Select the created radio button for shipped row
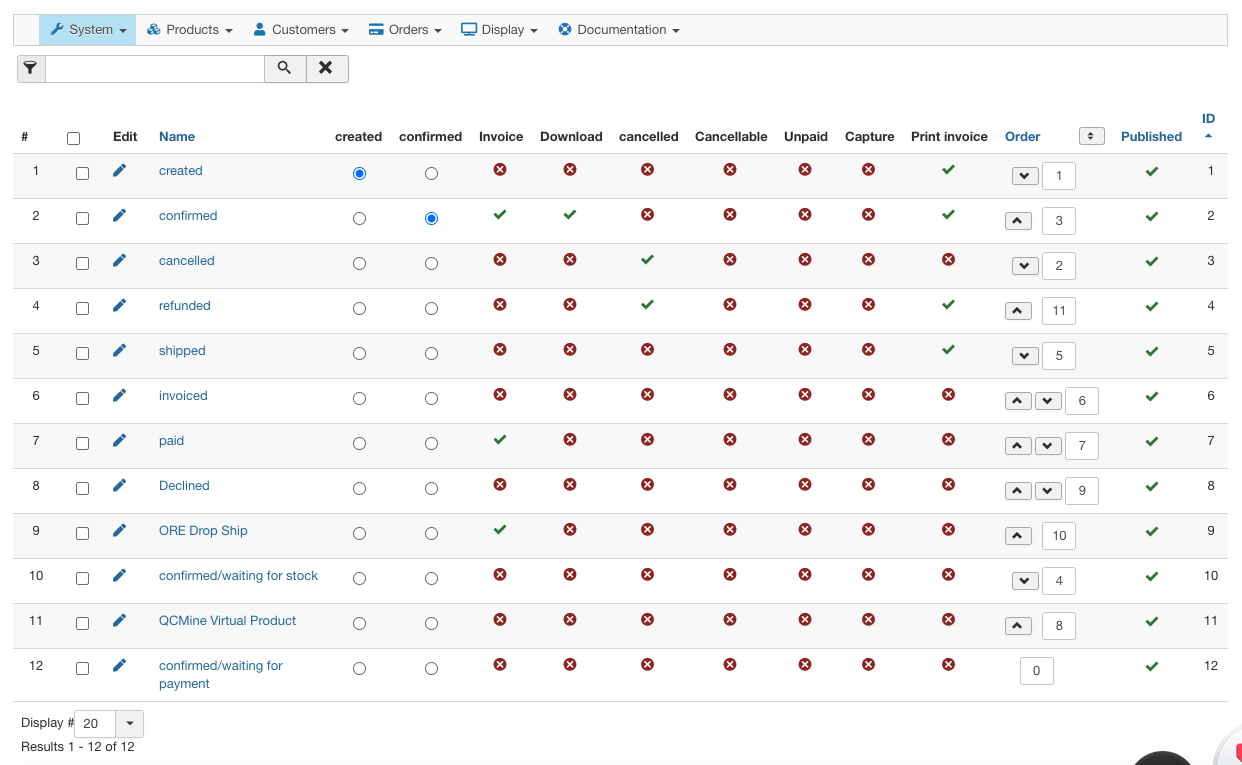This screenshot has height=765, width=1242. [x=359, y=353]
